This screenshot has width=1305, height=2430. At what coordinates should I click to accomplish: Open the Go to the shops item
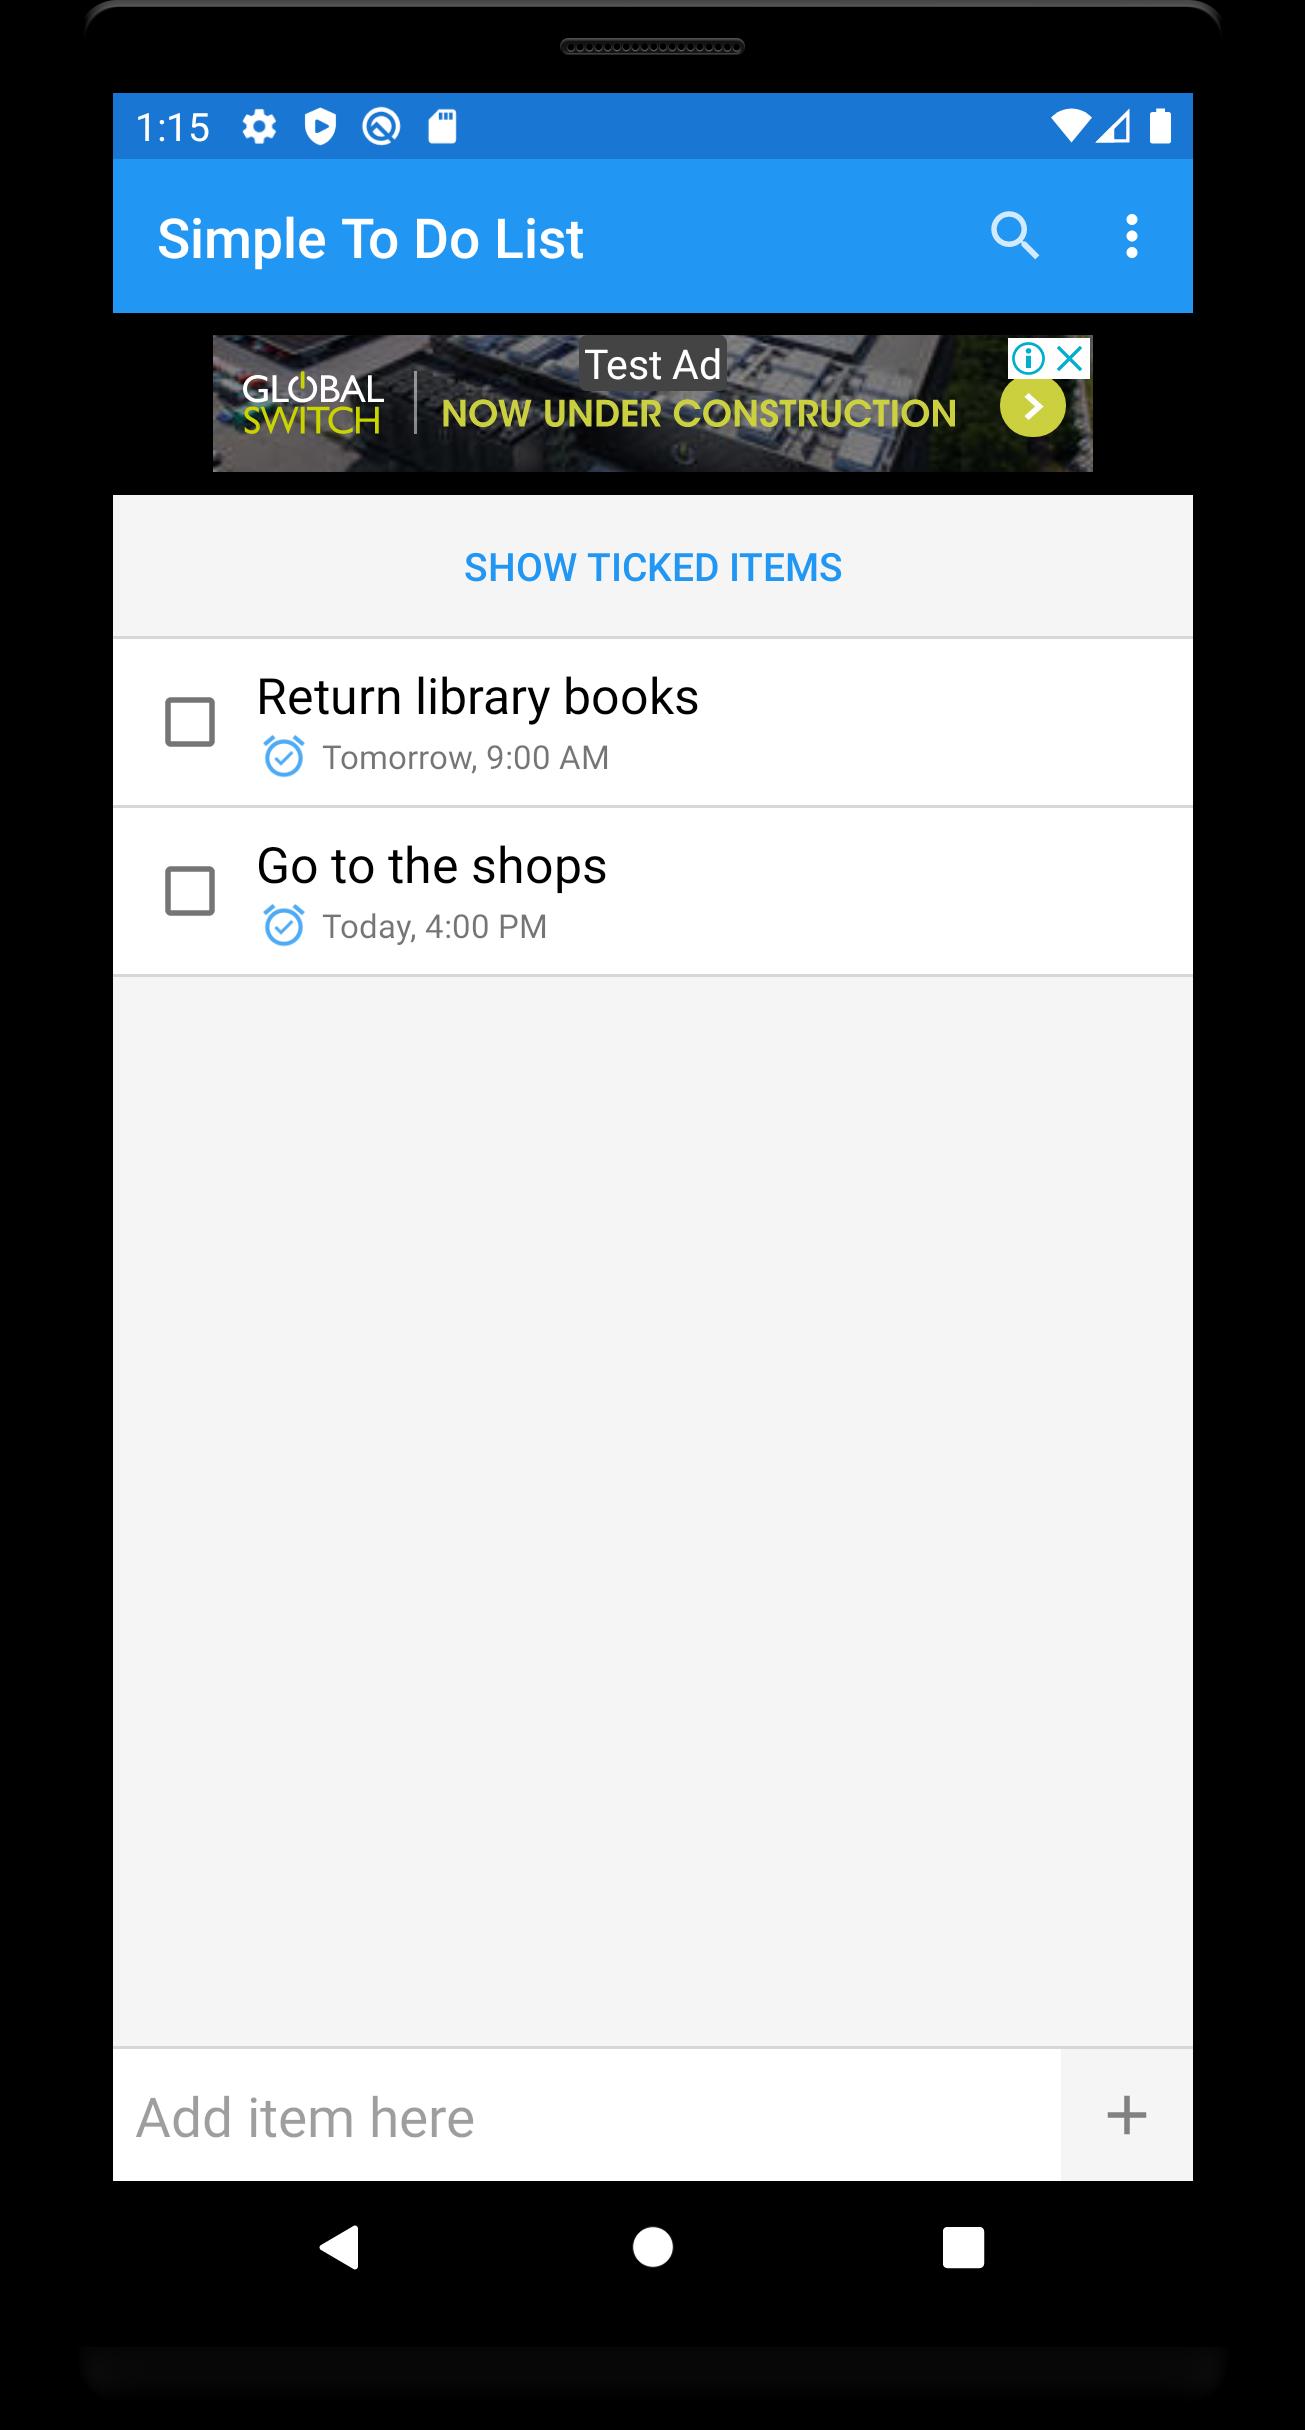pyautogui.click(x=431, y=866)
